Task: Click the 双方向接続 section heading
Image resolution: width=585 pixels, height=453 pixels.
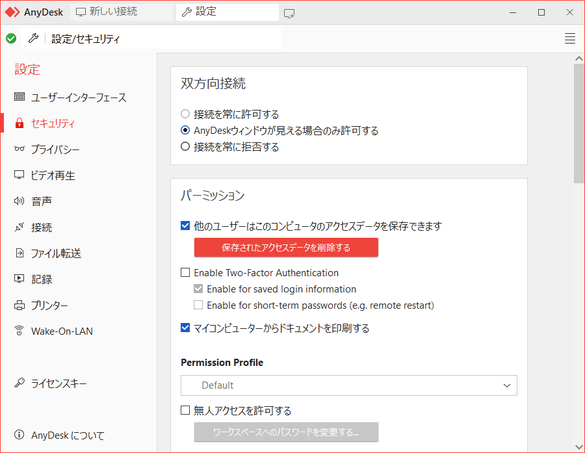Action: point(213,83)
